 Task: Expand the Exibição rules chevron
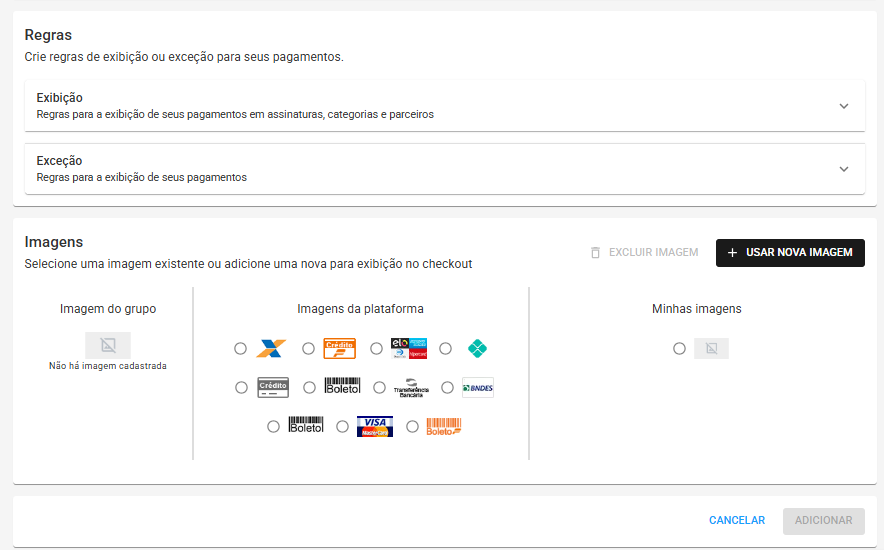844,106
